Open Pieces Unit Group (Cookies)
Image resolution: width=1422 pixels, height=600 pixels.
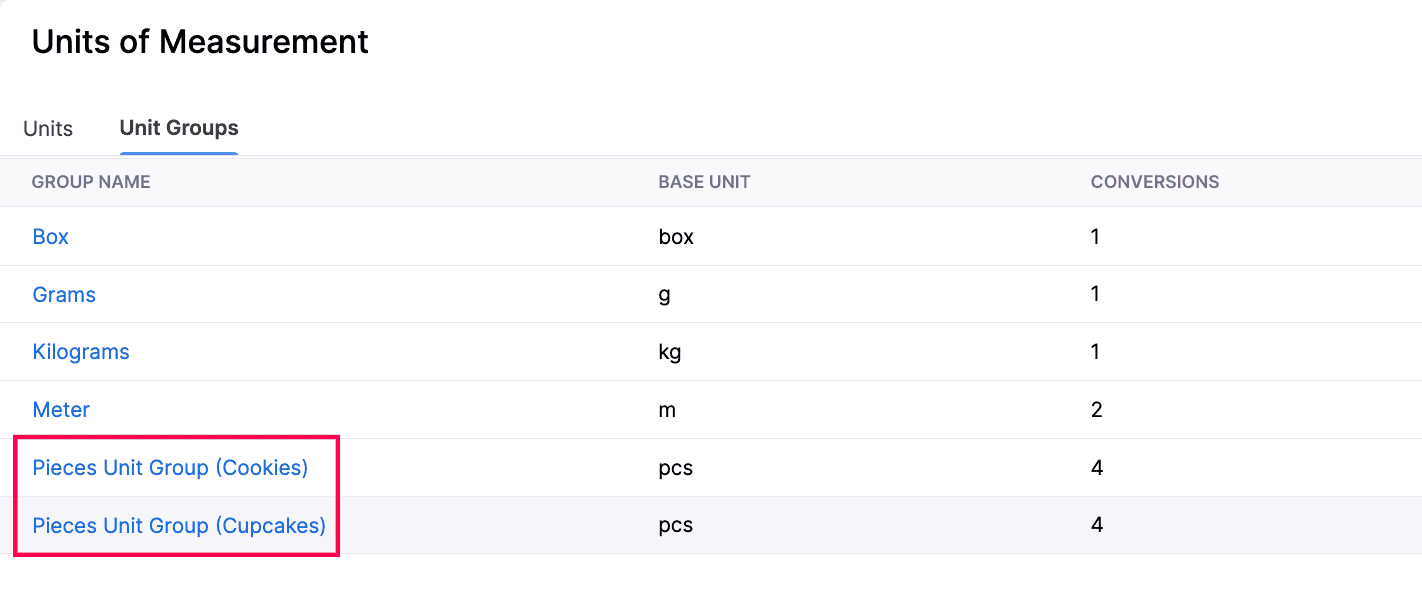click(170, 467)
